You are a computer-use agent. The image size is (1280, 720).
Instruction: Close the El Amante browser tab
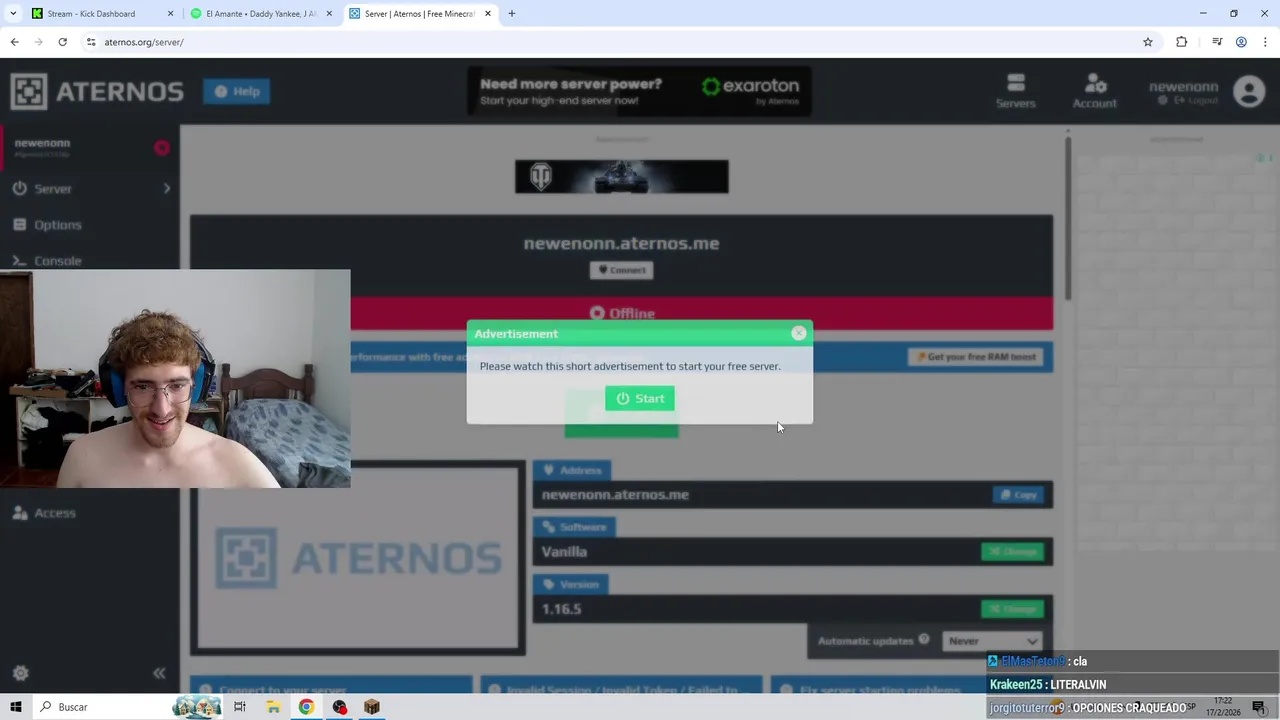[x=329, y=14]
